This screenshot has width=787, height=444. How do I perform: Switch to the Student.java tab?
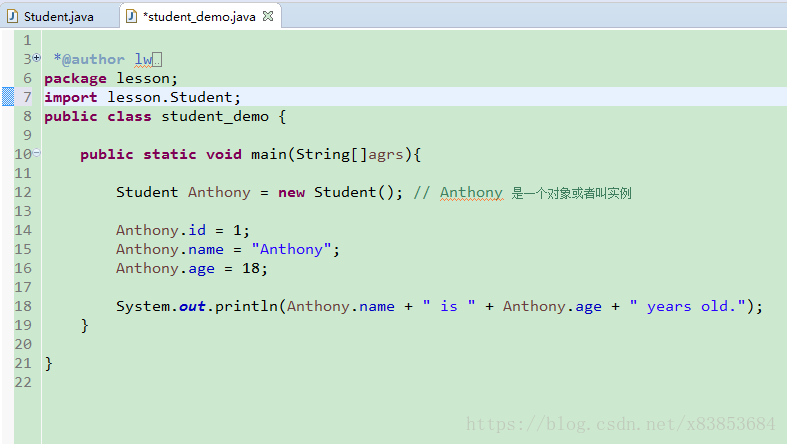pos(59,17)
